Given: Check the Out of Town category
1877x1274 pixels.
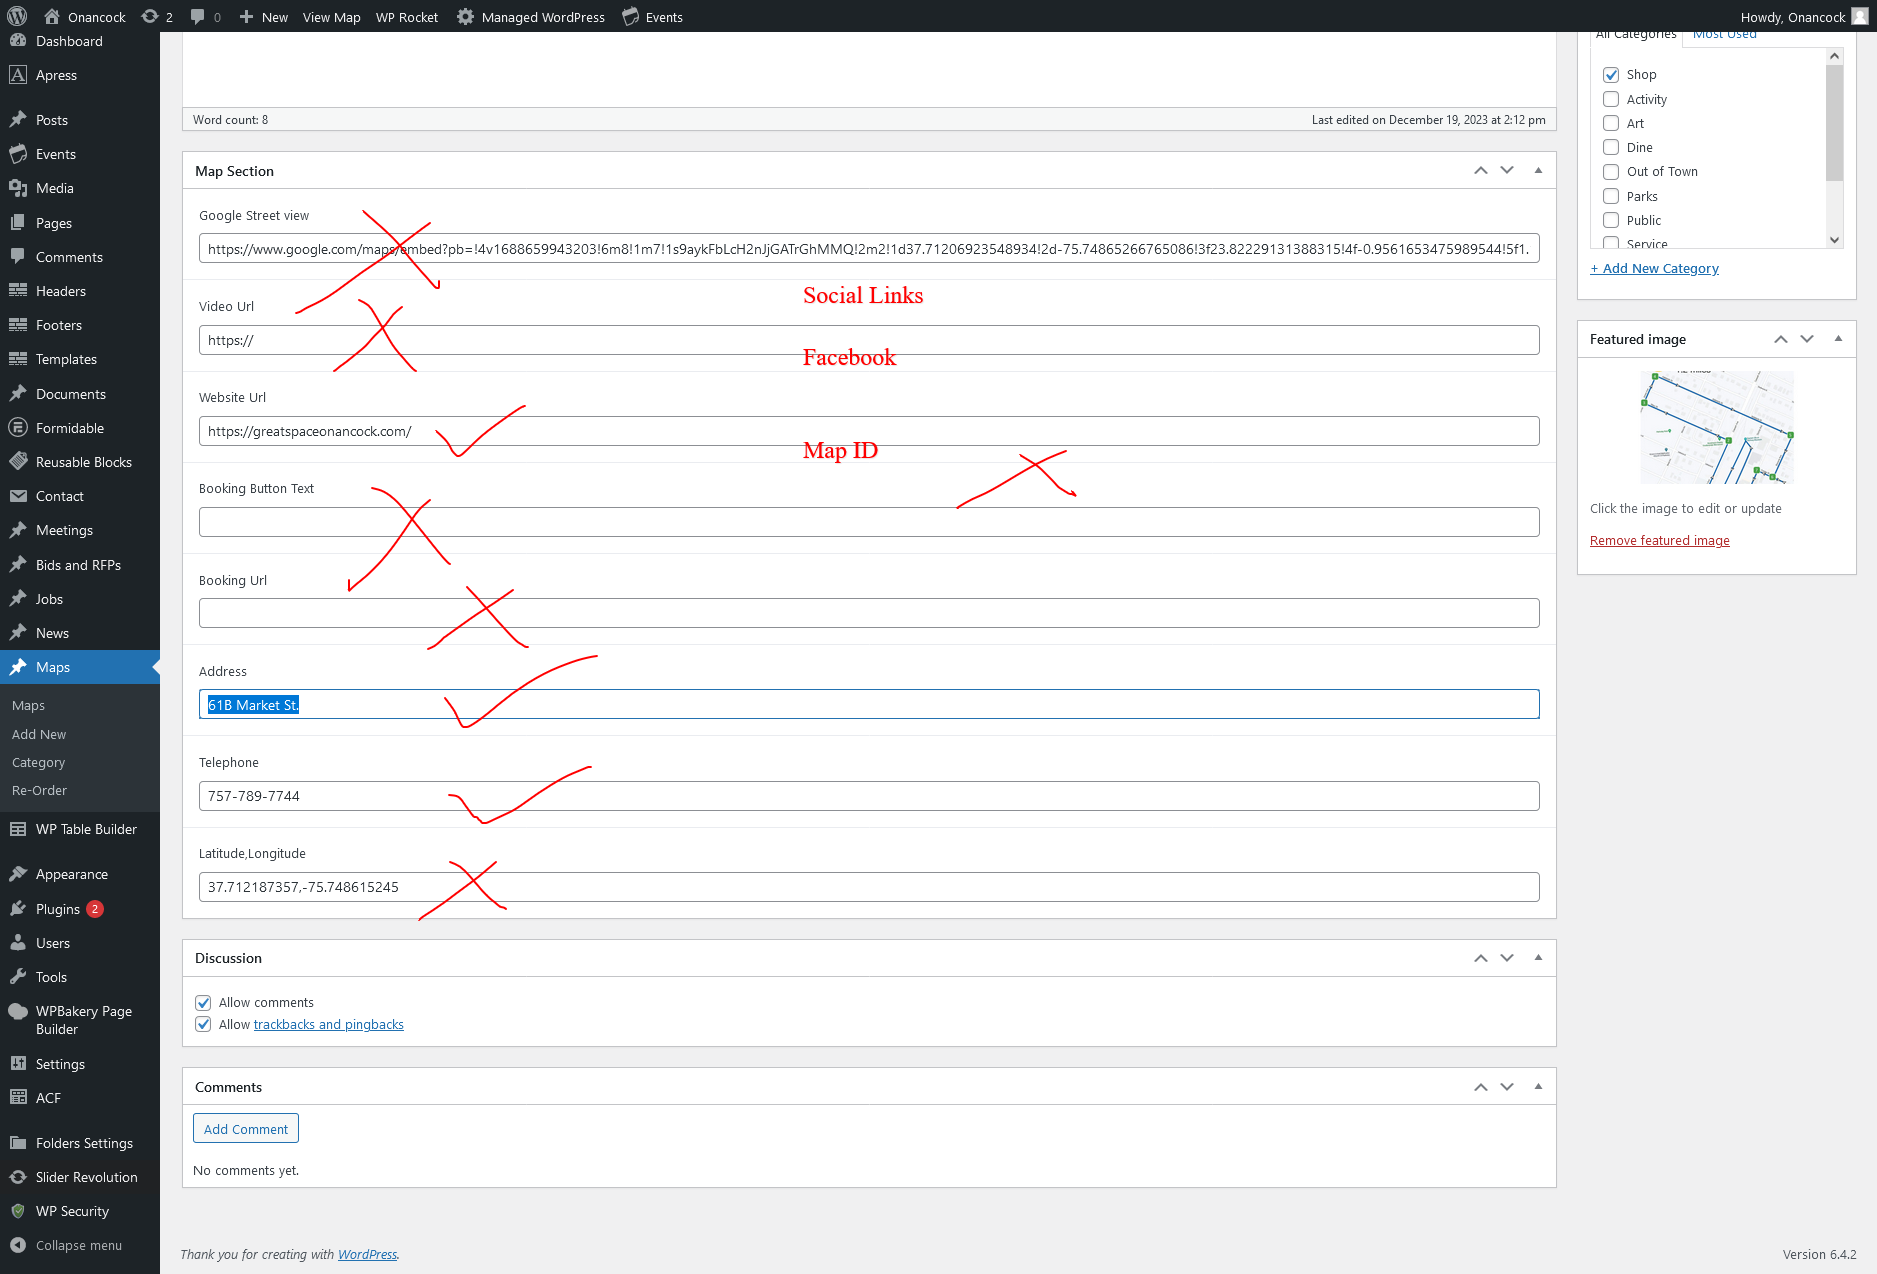Looking at the screenshot, I should (x=1611, y=172).
